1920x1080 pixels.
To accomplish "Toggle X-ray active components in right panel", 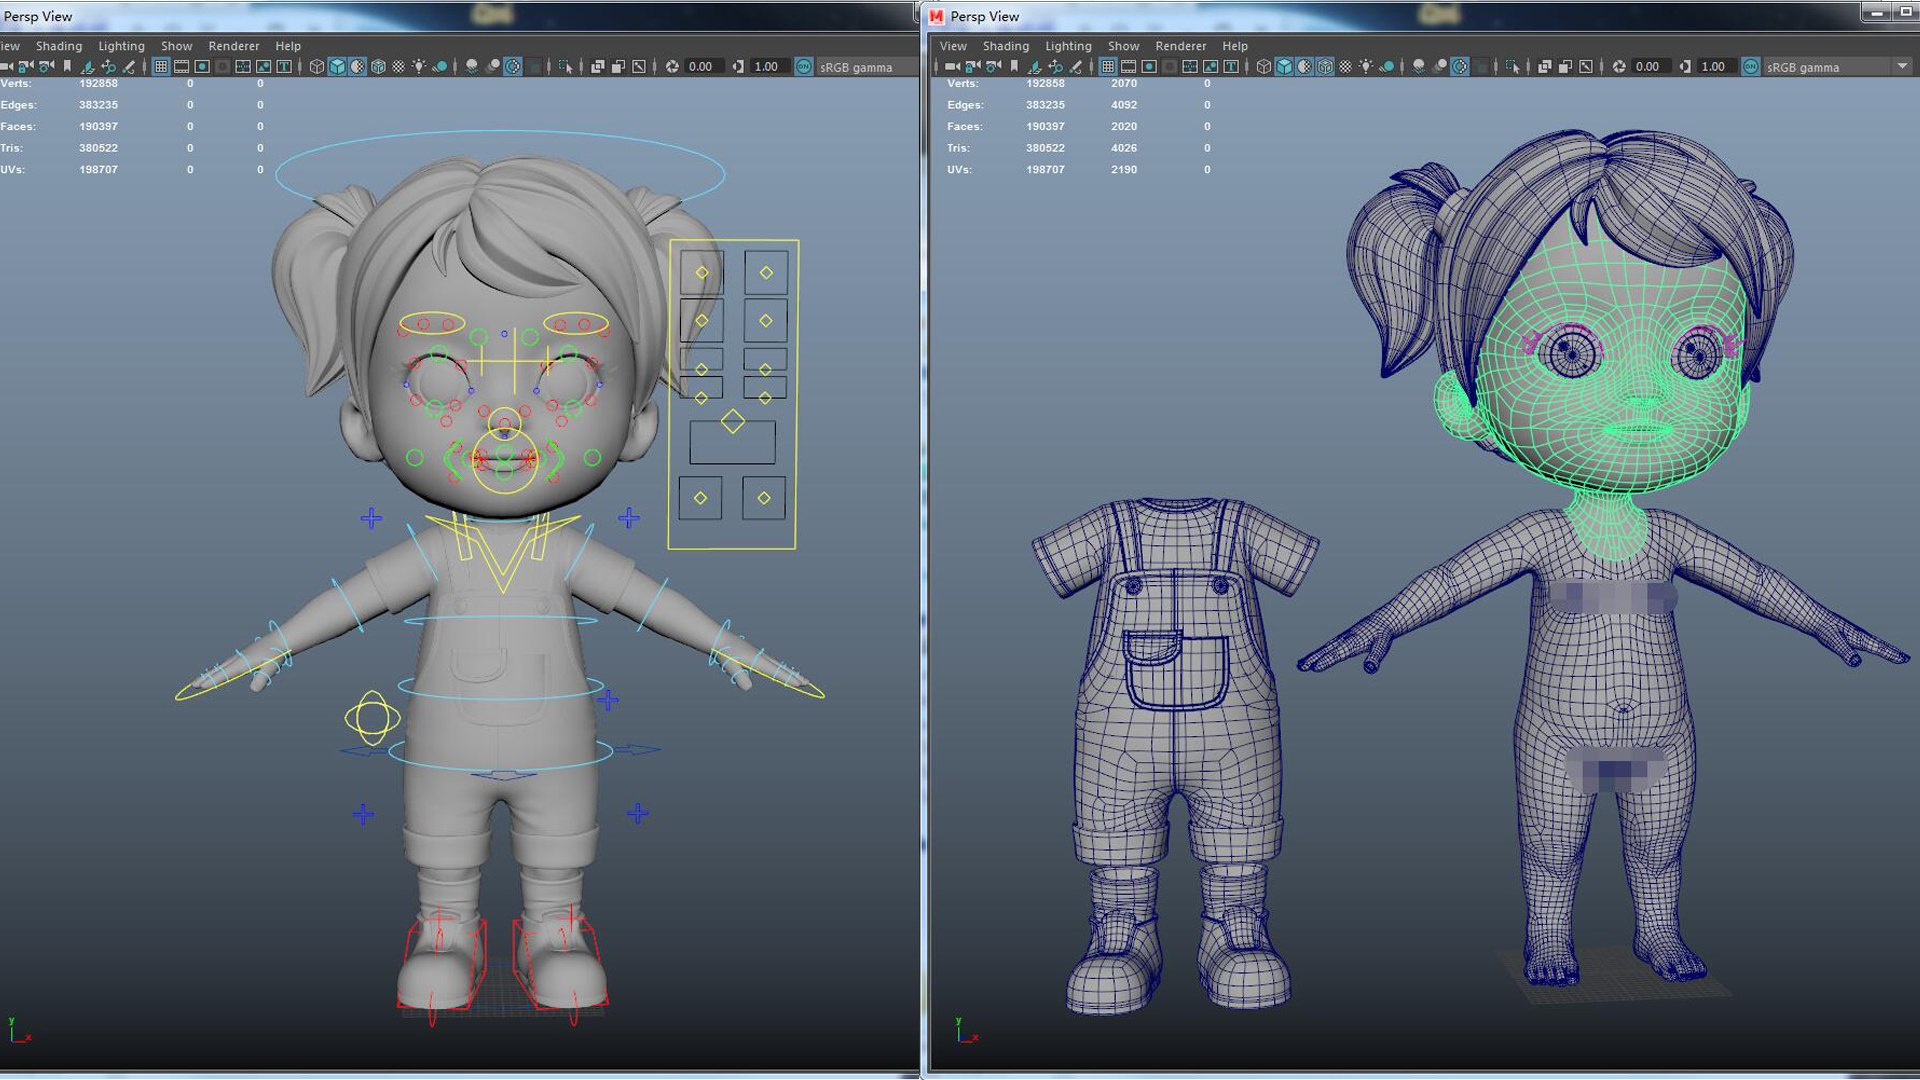I will [1565, 67].
